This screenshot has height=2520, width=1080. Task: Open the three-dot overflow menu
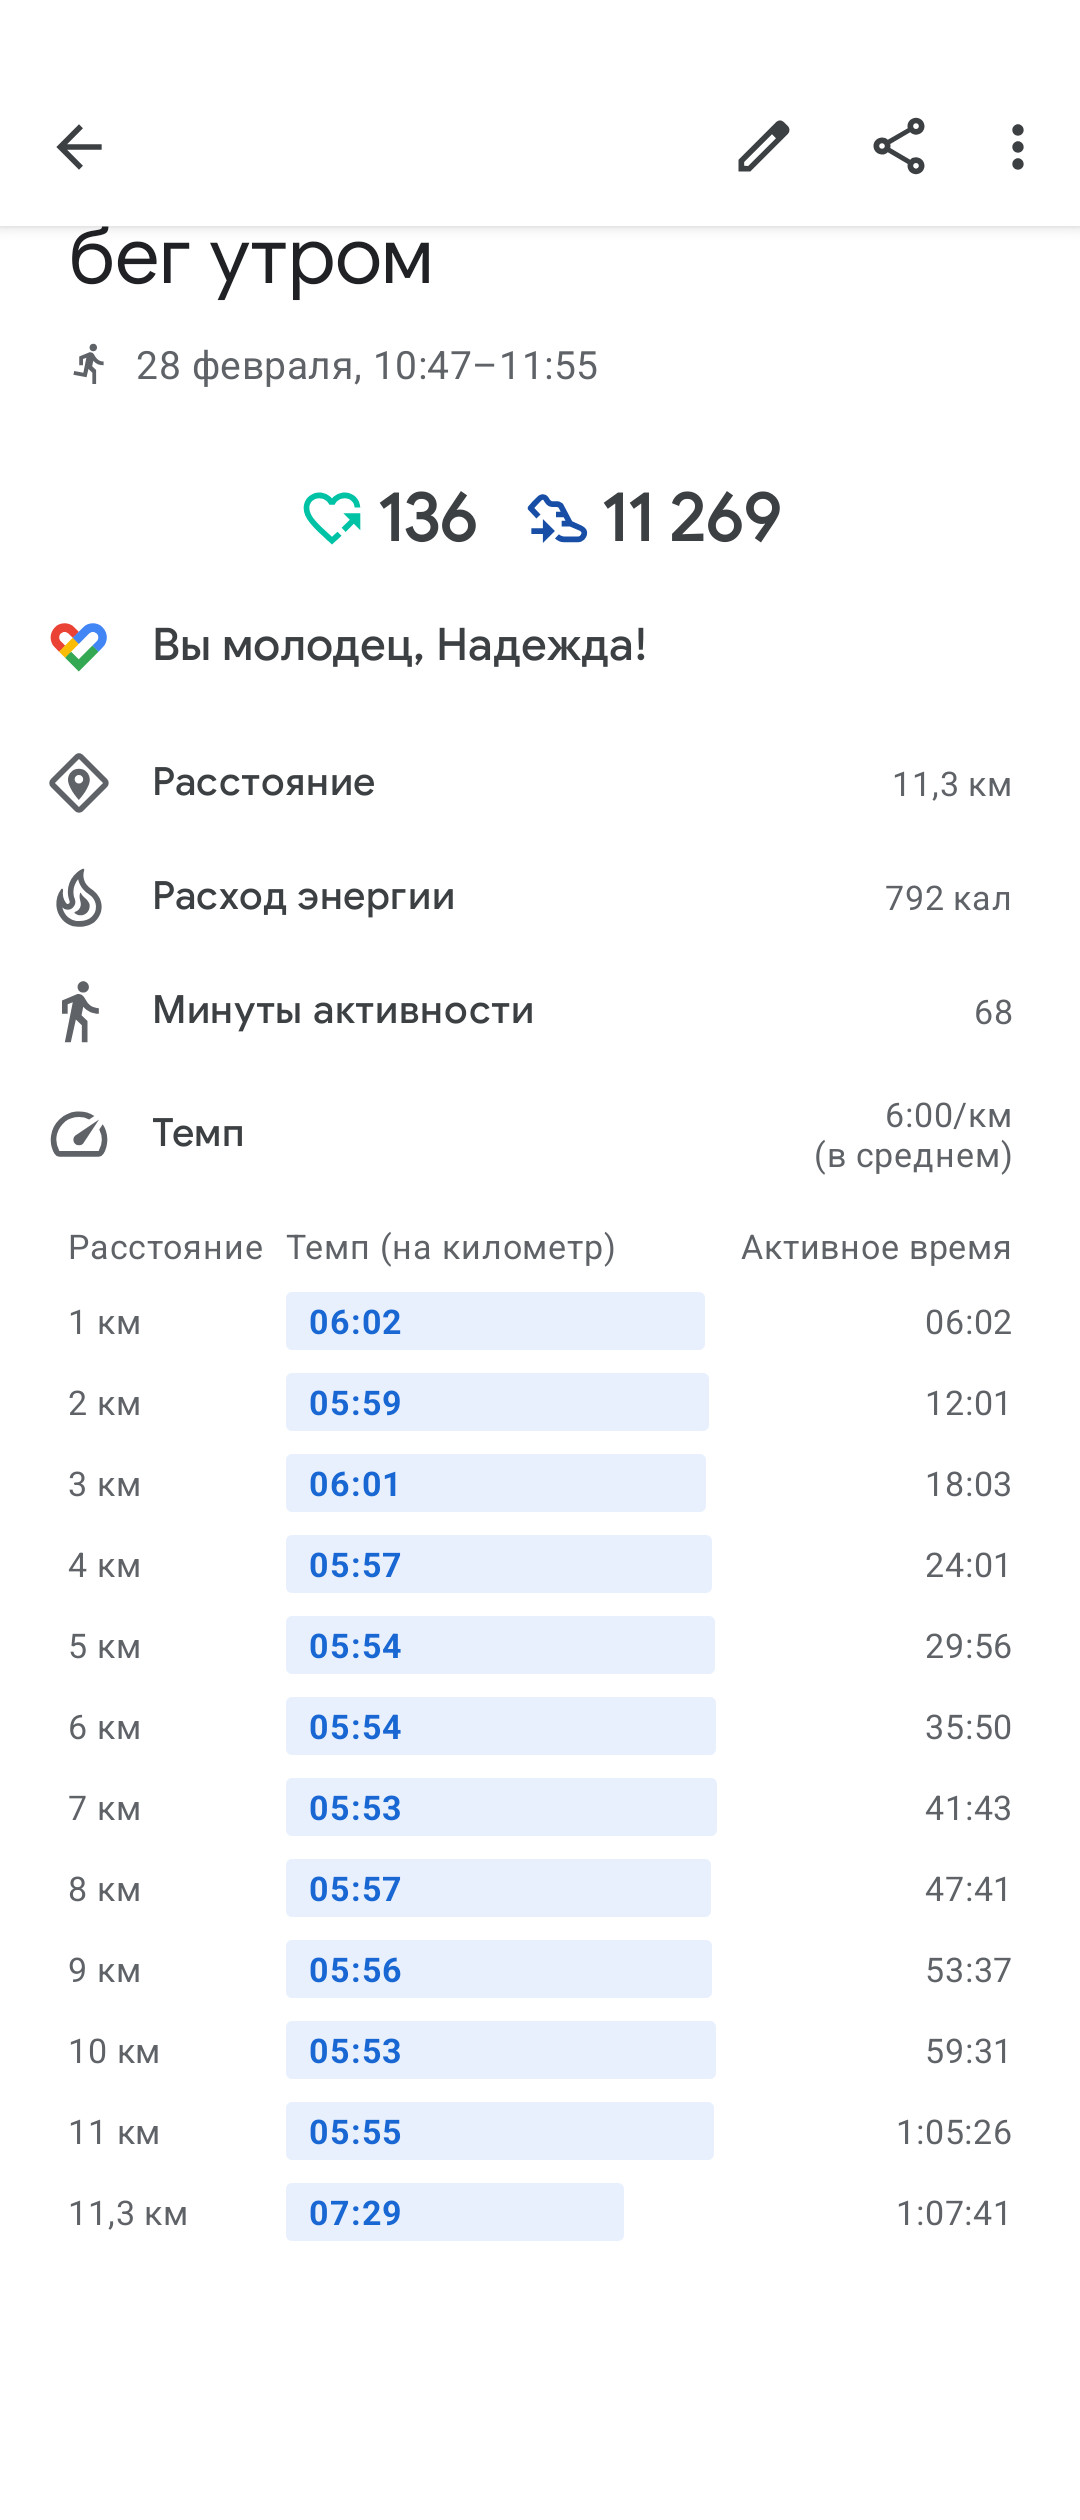(x=1017, y=147)
